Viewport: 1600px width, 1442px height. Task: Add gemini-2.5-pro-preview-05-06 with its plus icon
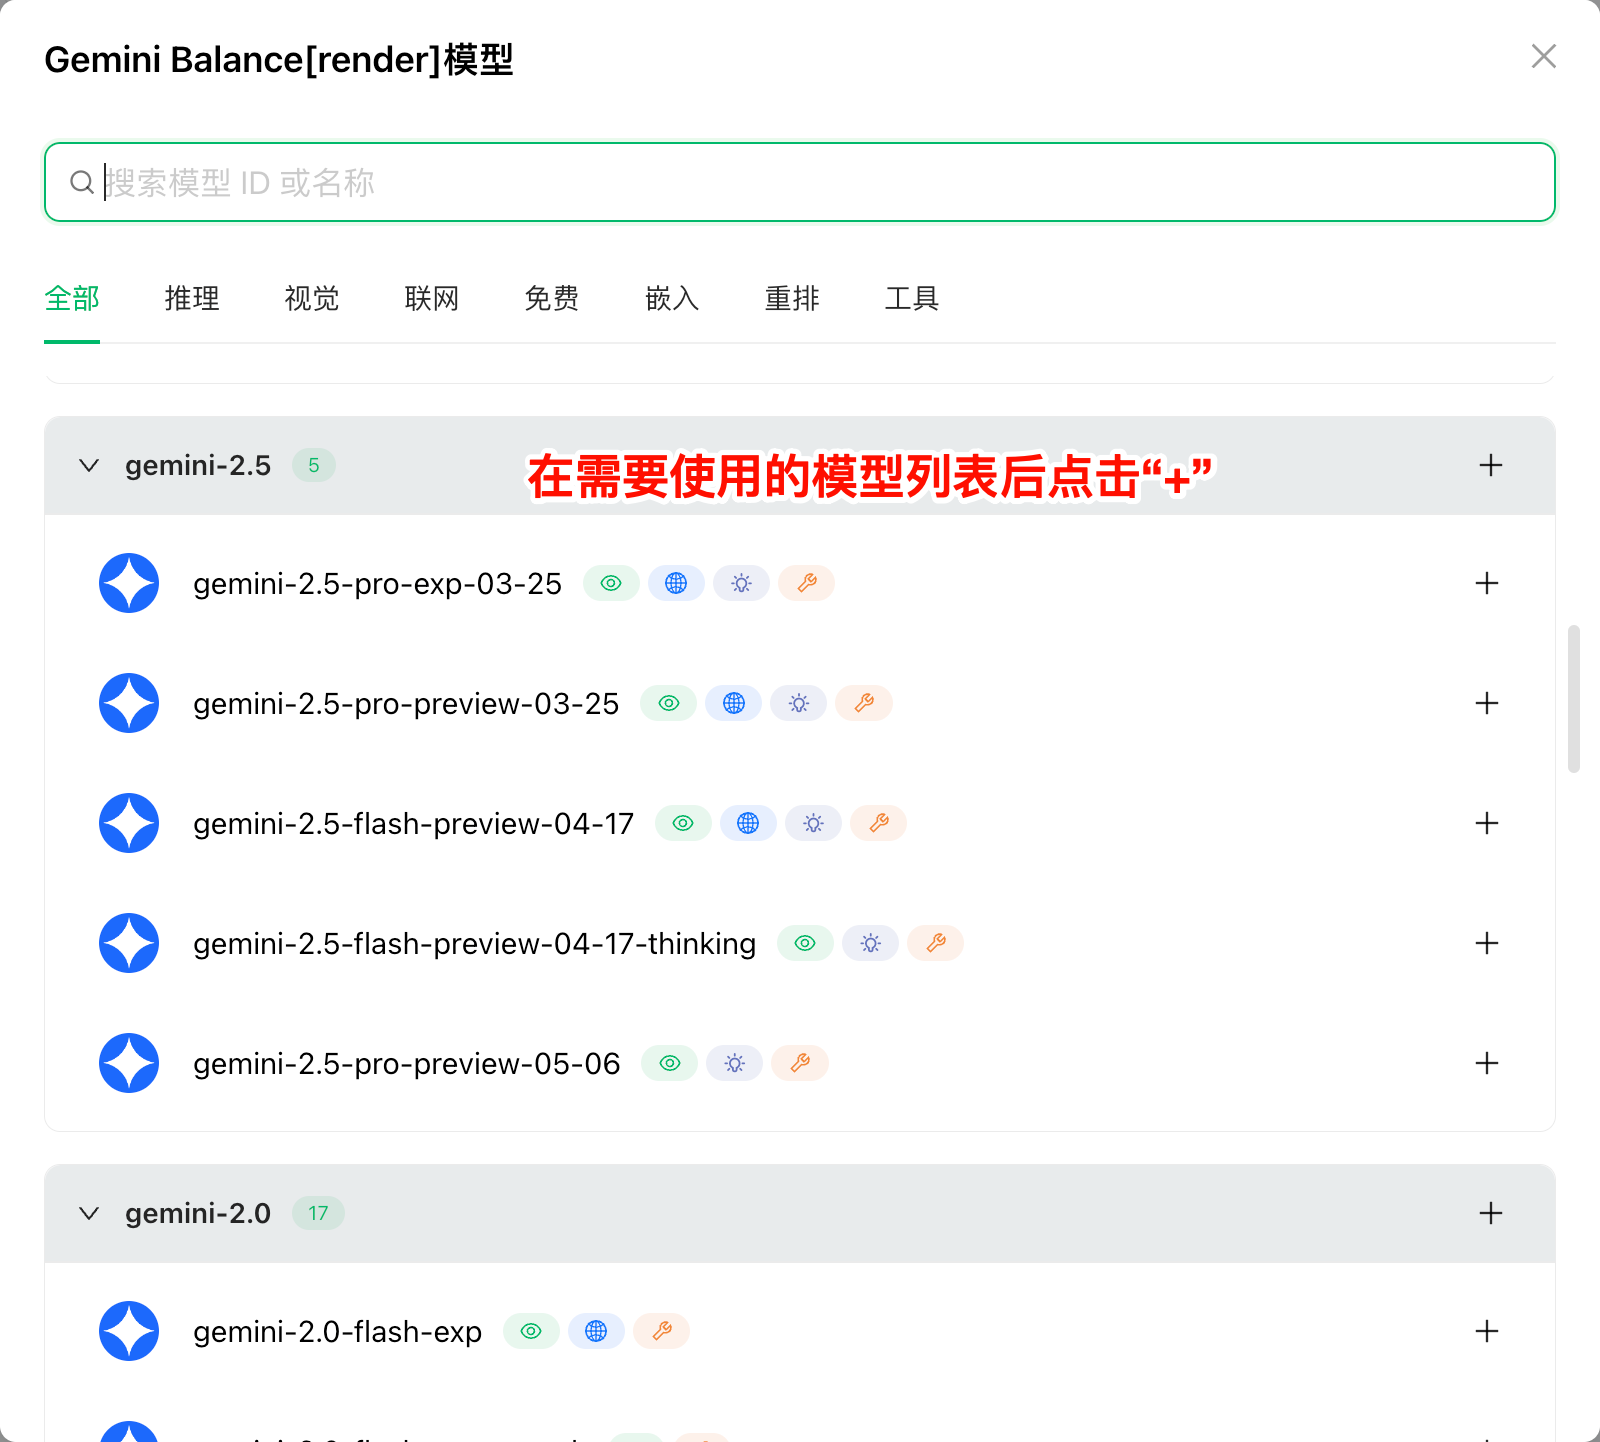click(x=1487, y=1063)
